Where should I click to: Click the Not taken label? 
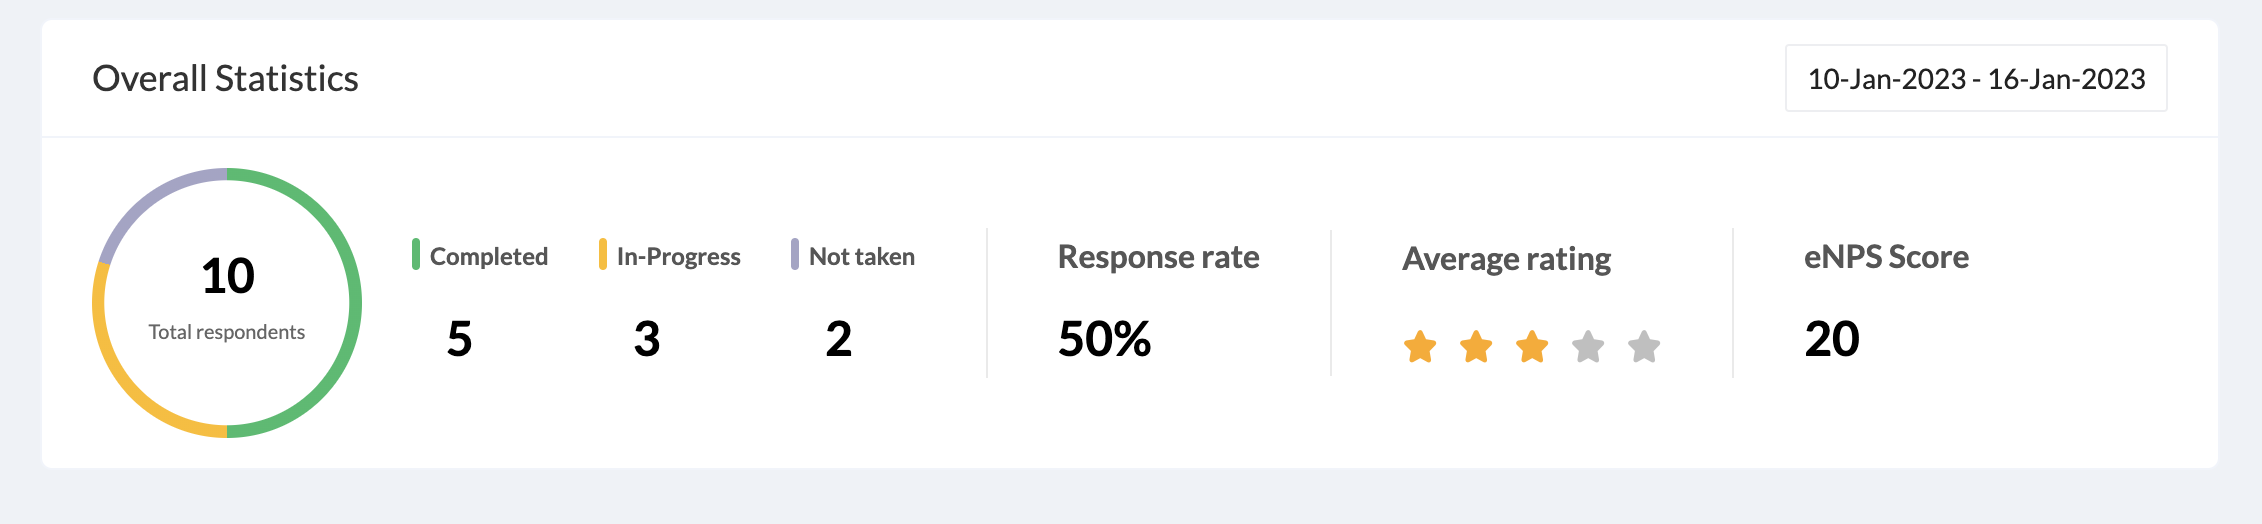tap(862, 257)
